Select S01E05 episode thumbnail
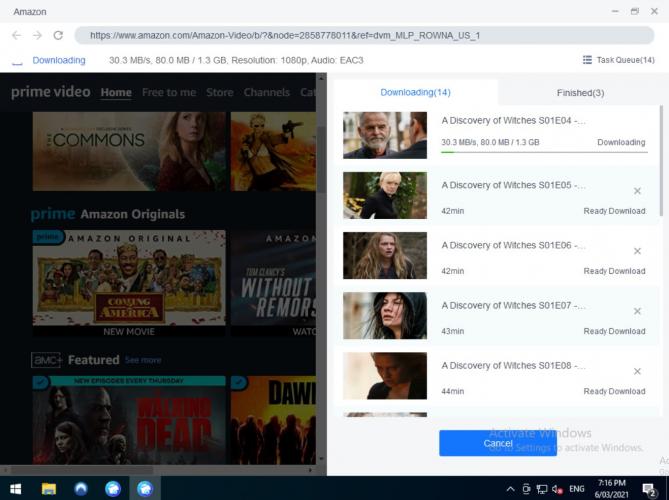 click(x=385, y=195)
